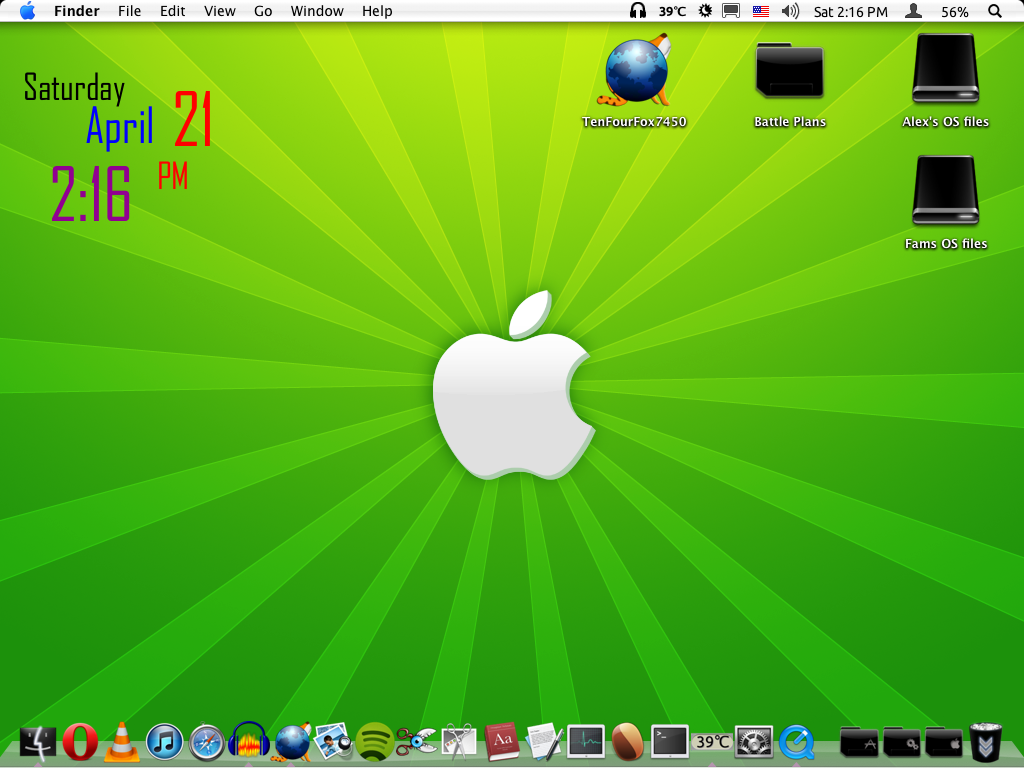1024x768 pixels.
Task: Open the Apple-logo folder in dock
Action: (944, 743)
